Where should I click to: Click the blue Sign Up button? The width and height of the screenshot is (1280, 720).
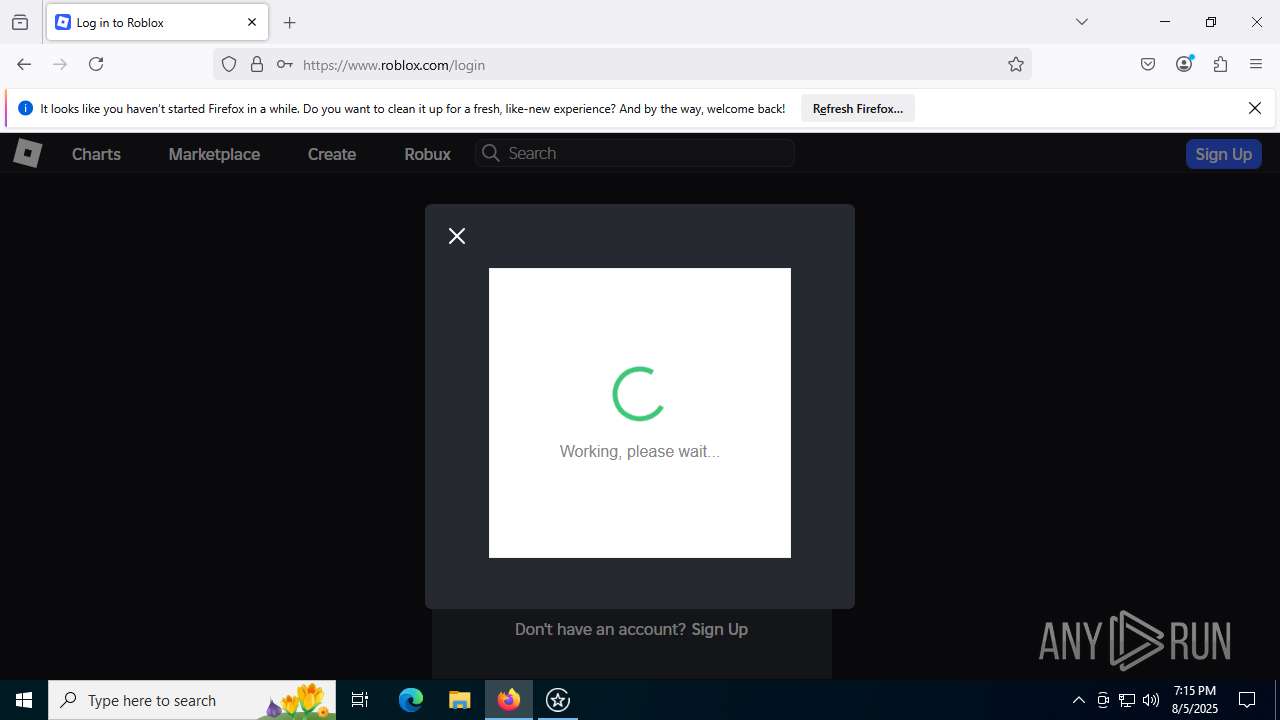point(1223,154)
